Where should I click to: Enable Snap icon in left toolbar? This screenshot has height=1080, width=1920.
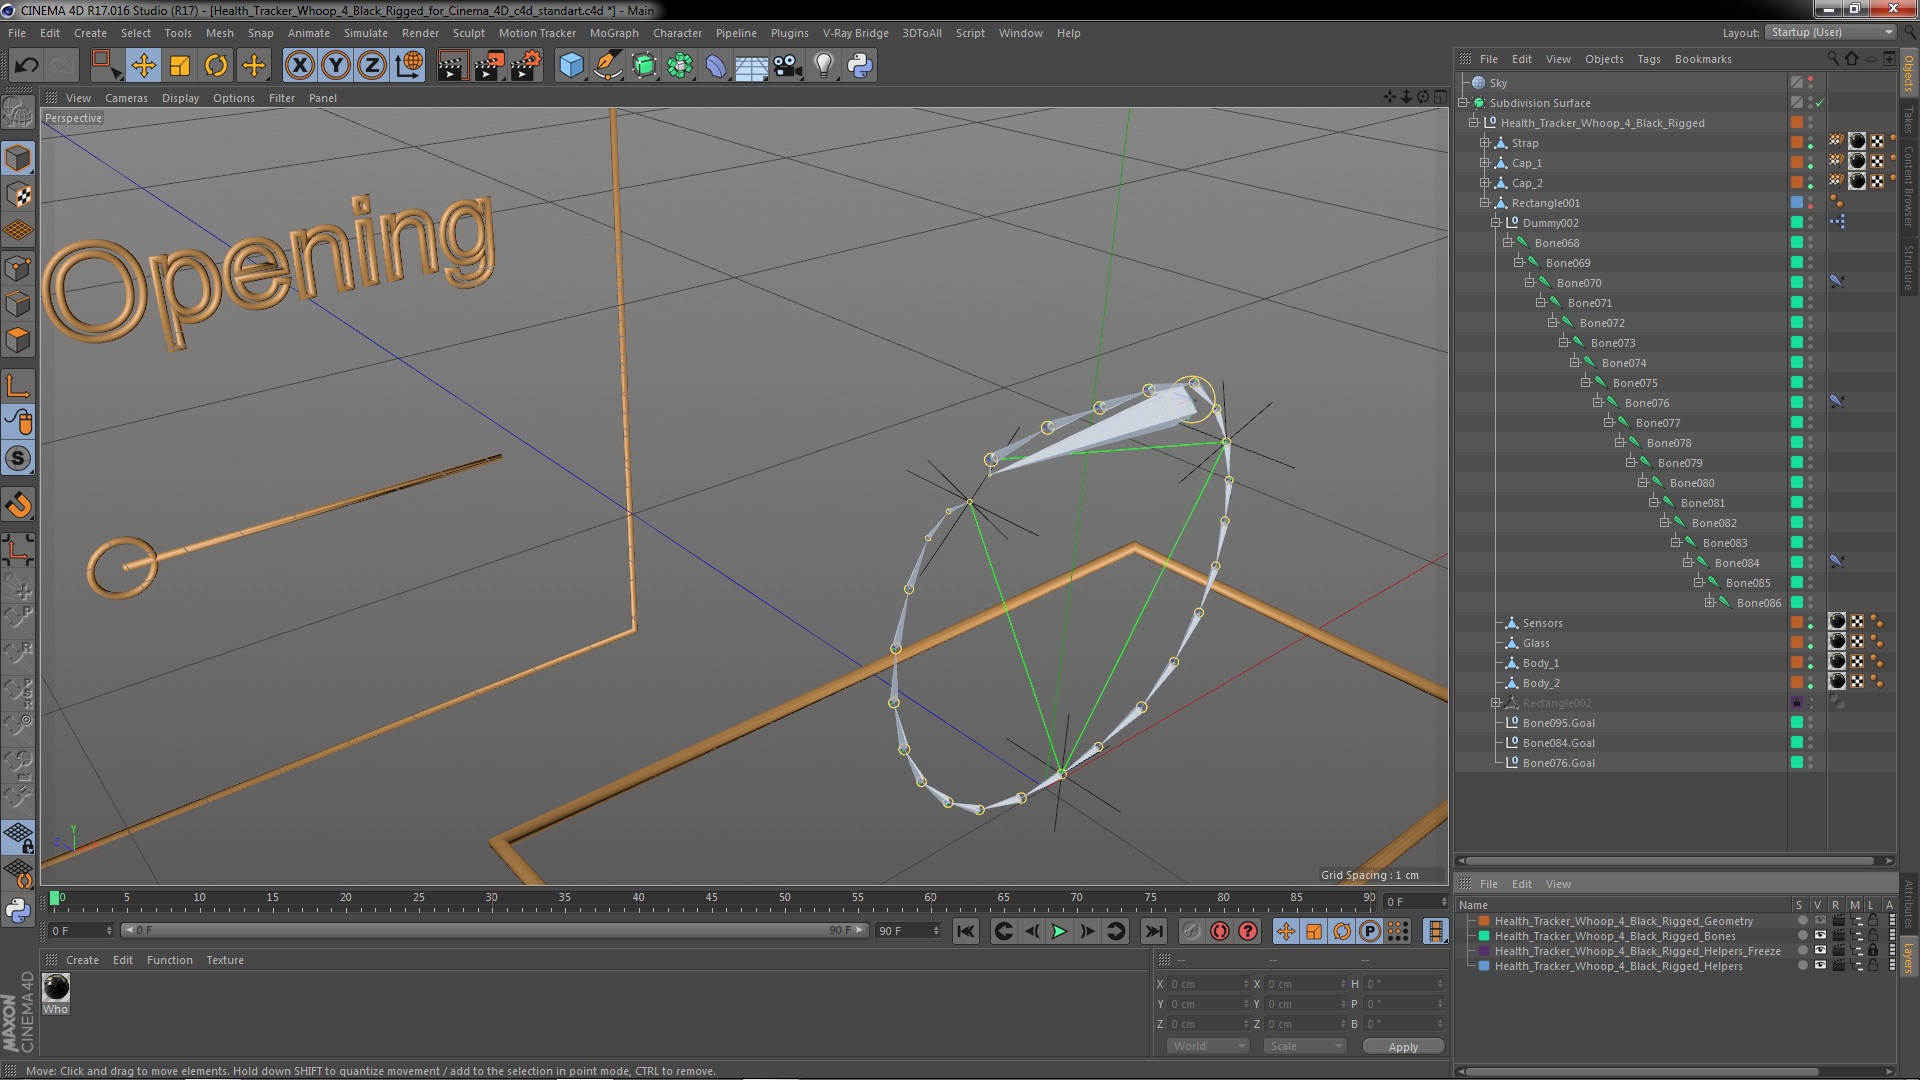[18, 458]
